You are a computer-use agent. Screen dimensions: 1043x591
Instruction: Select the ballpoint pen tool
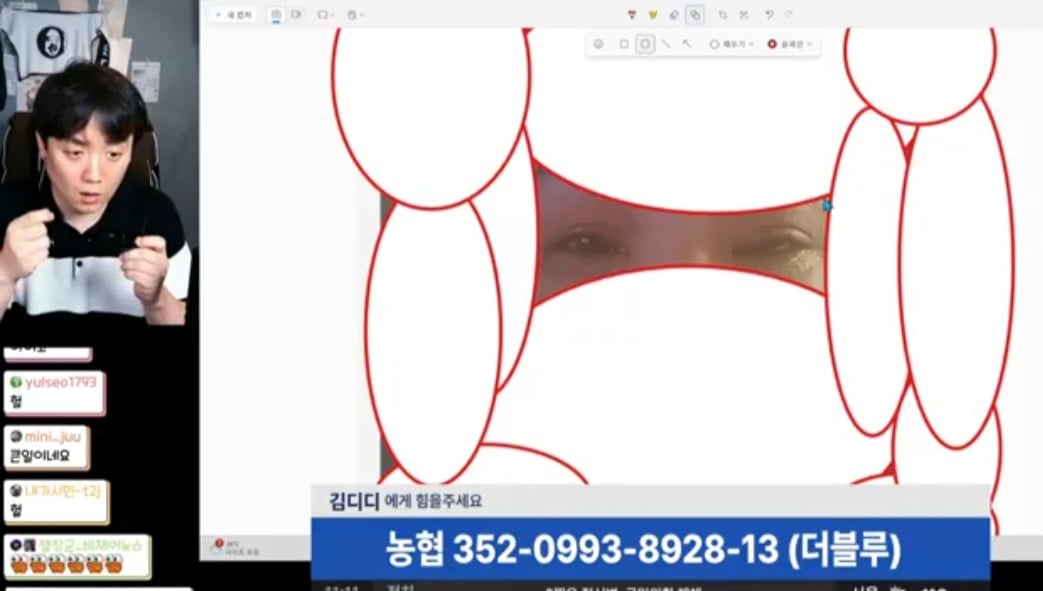631,15
